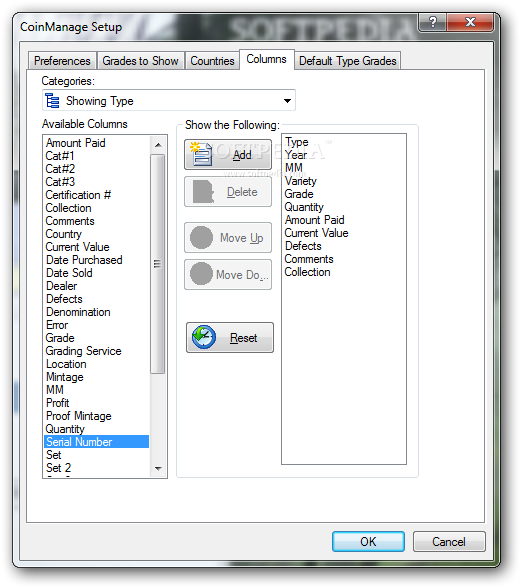Select Collection in Available Columns
This screenshot has width=521, height=588.
(x=97, y=208)
